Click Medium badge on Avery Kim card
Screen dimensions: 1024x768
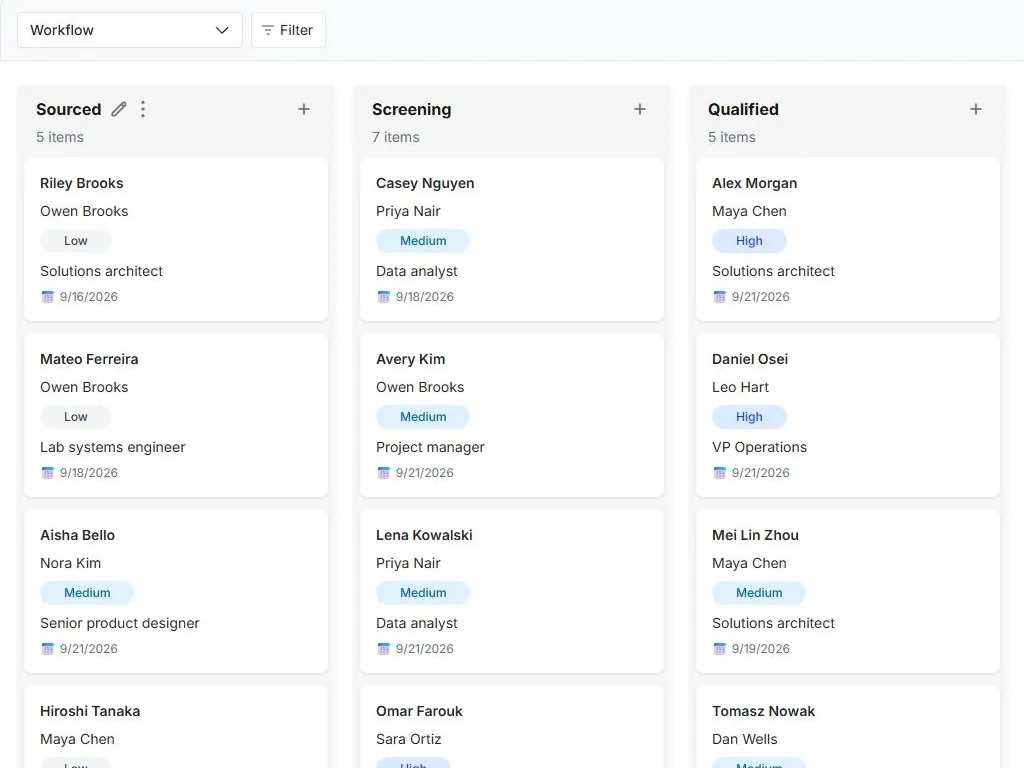pyautogui.click(x=423, y=417)
